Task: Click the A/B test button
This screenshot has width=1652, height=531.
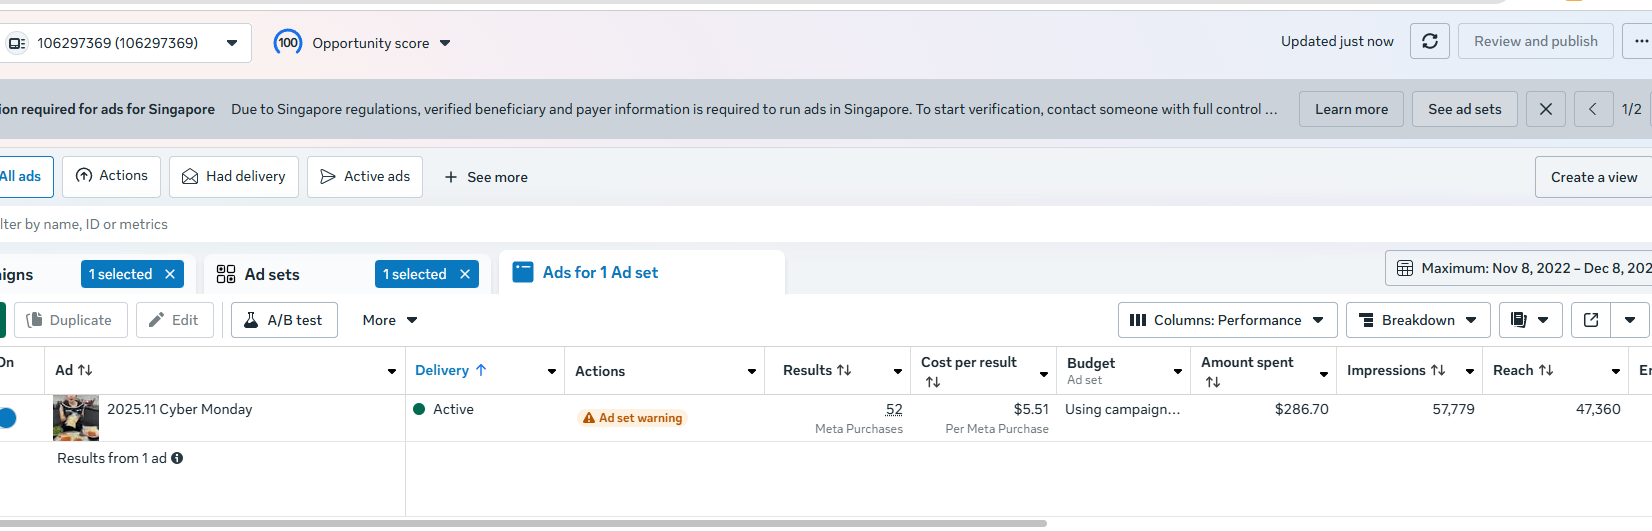Action: pos(284,320)
